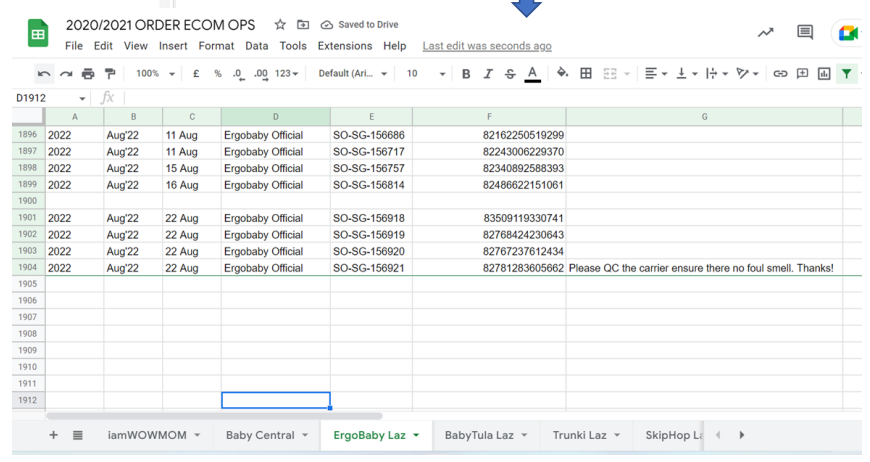
Task: Change the text color
Action: pos(532,74)
